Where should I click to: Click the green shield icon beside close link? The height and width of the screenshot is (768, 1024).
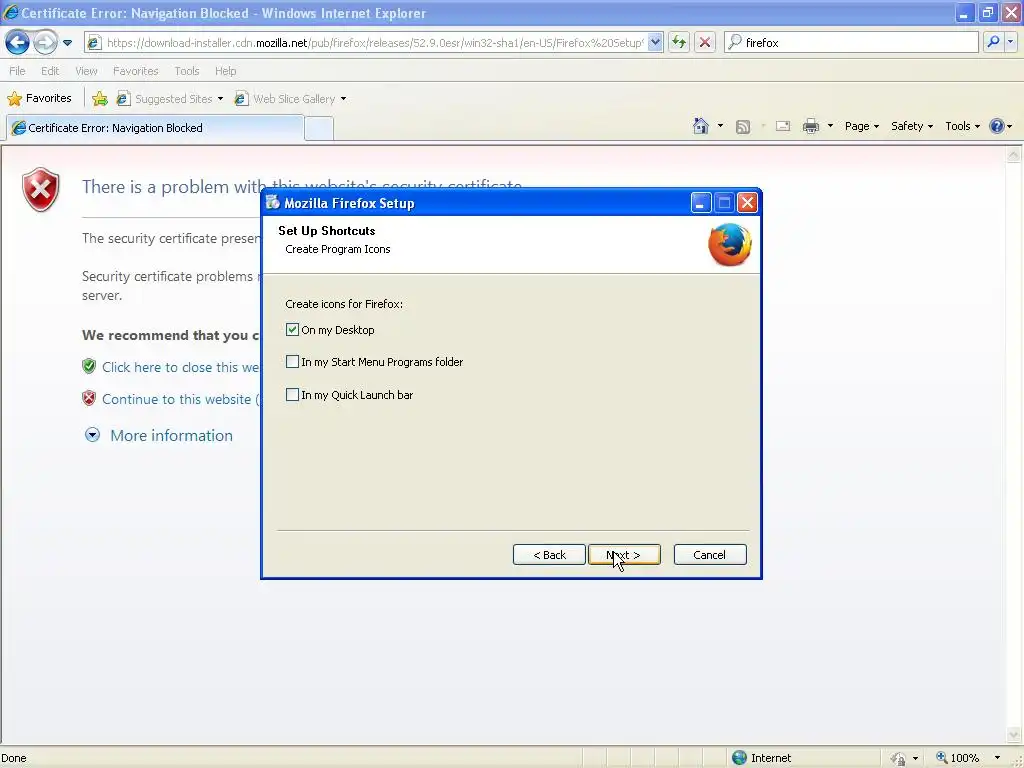point(89,366)
